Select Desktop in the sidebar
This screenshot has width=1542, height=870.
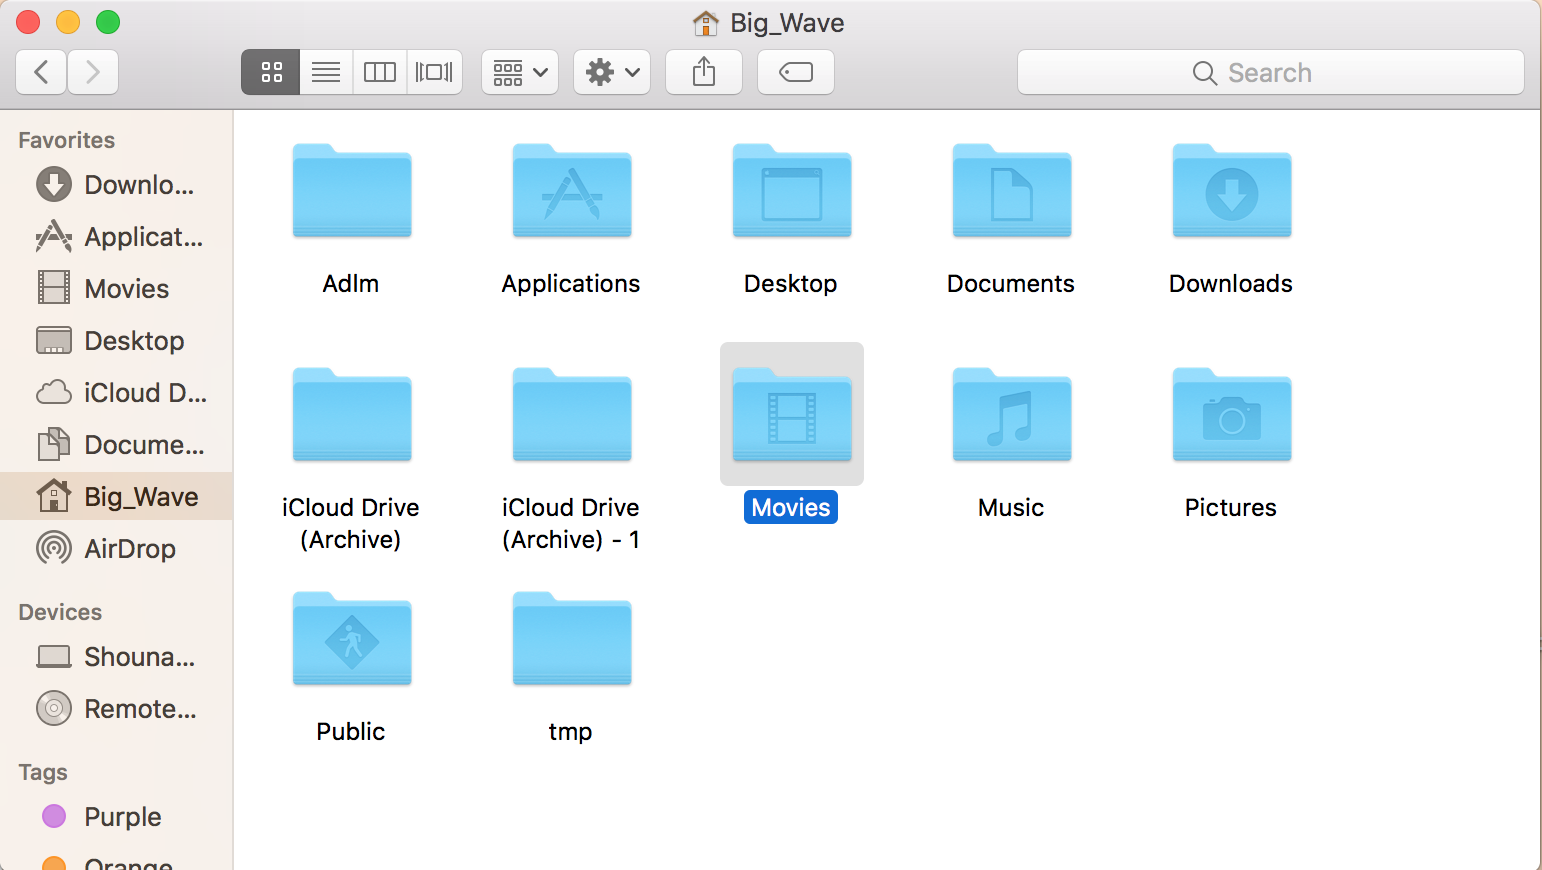tap(116, 341)
